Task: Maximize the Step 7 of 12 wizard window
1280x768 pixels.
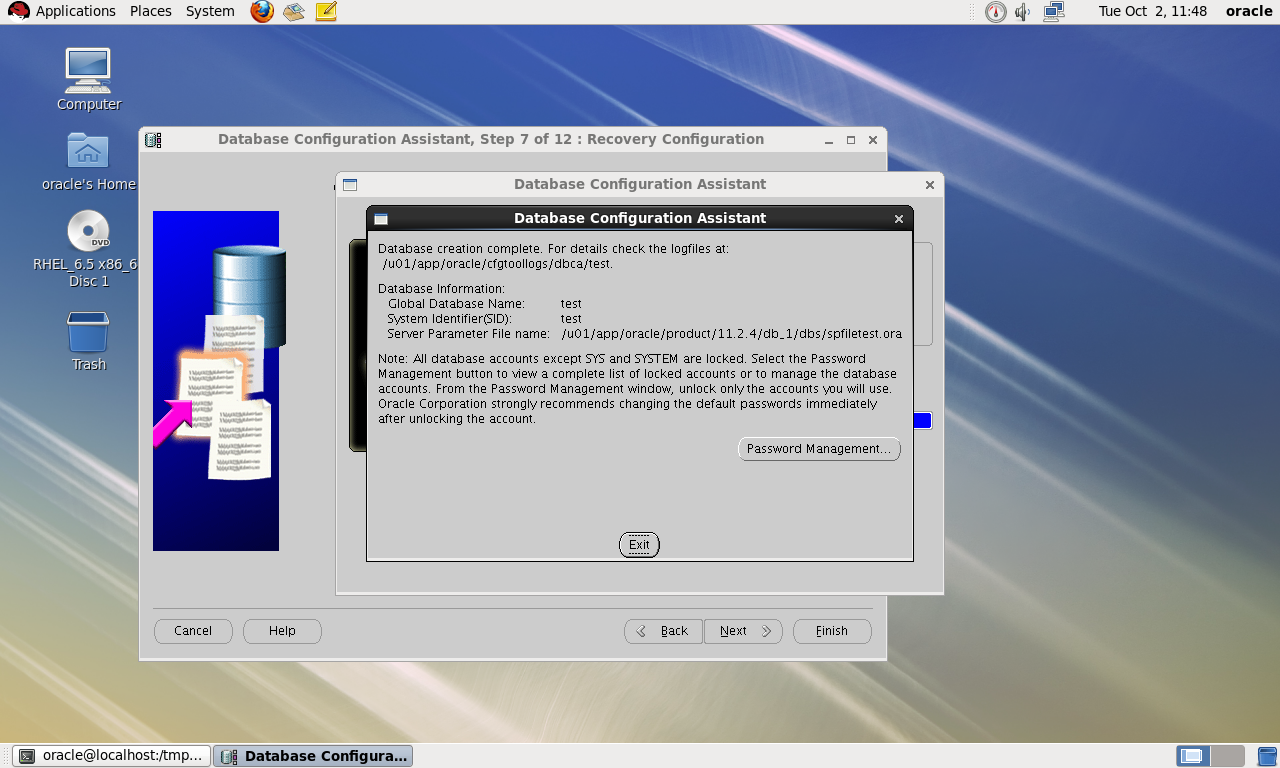Action: pyautogui.click(x=851, y=140)
